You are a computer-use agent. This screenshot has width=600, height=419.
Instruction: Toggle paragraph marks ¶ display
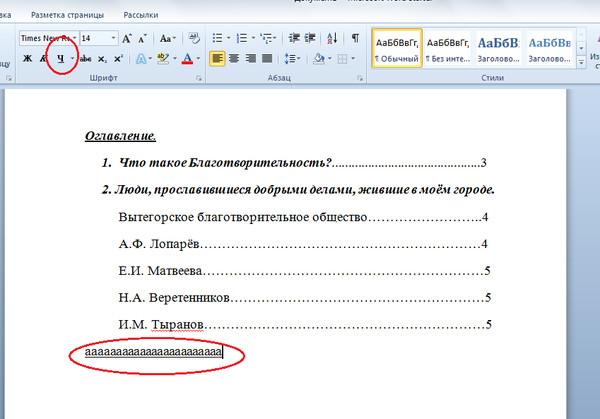click(x=355, y=38)
